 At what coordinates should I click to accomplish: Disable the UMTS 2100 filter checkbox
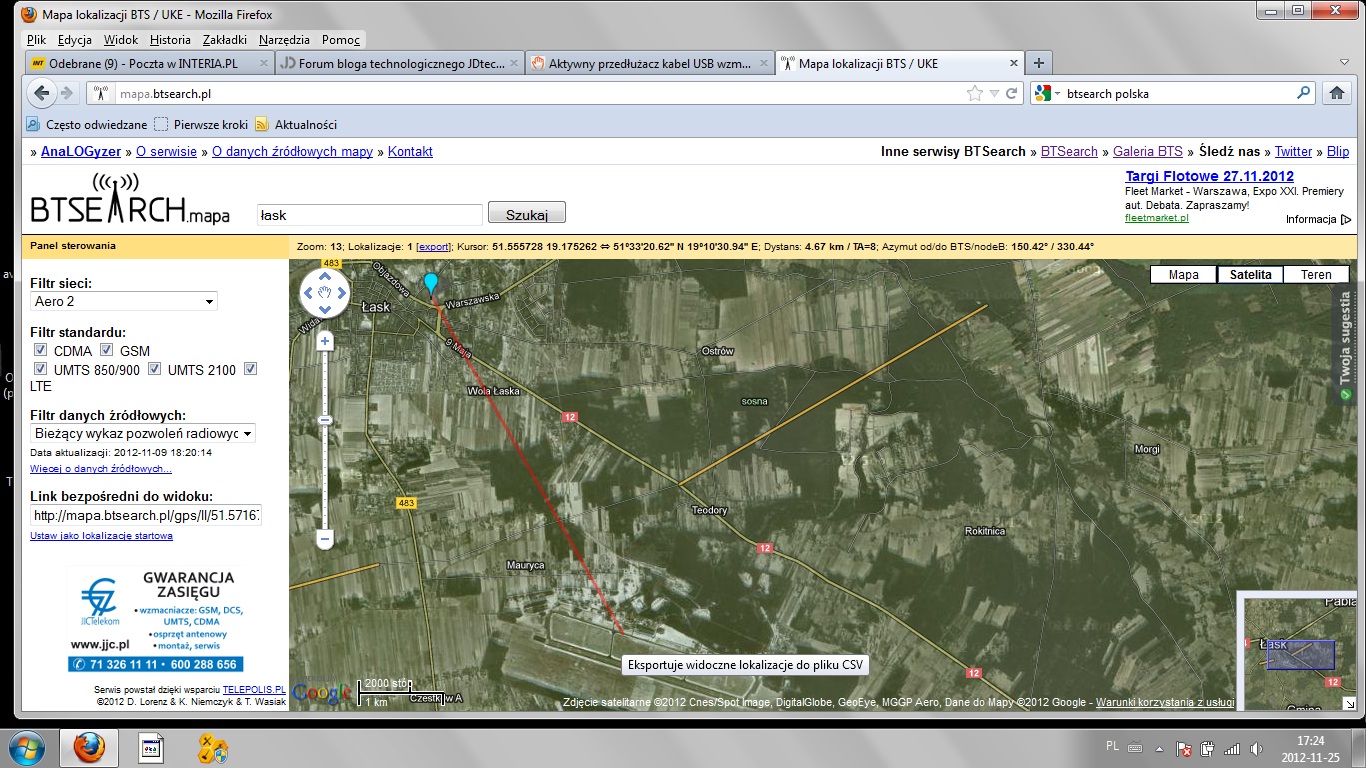[x=155, y=369]
